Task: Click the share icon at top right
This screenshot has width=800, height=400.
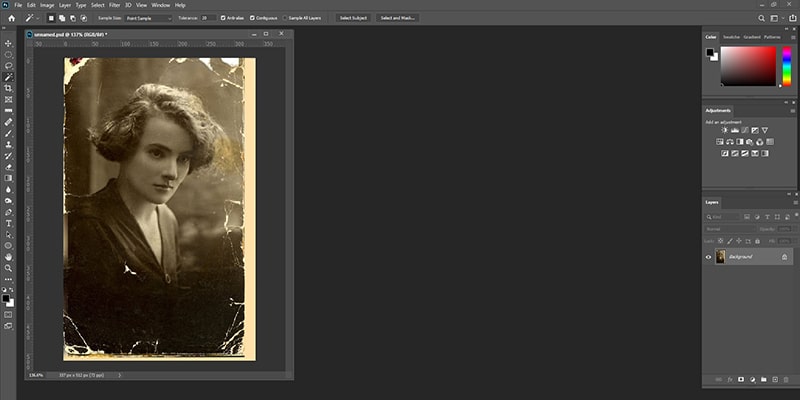Action: 792,18
